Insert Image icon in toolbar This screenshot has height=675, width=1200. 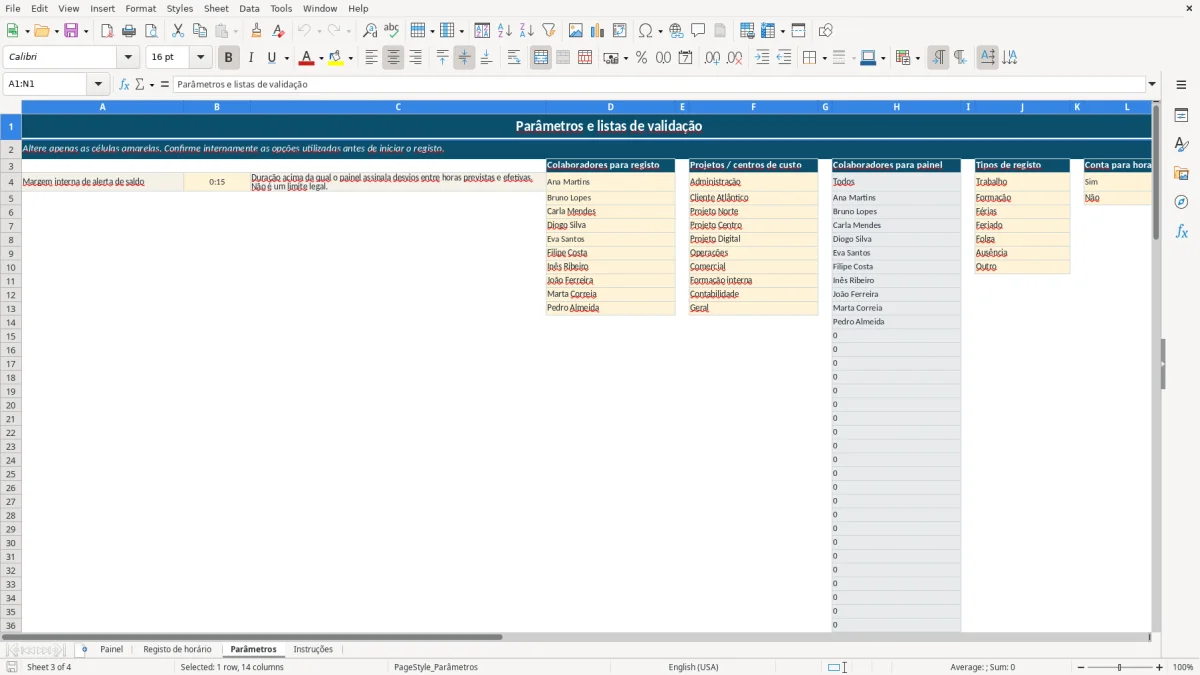pos(576,31)
